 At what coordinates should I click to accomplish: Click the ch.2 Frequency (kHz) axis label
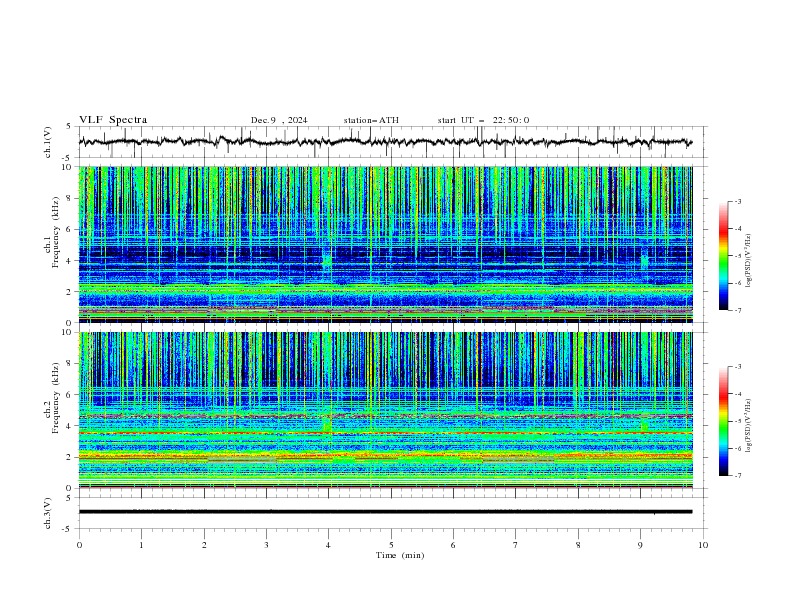[52, 398]
